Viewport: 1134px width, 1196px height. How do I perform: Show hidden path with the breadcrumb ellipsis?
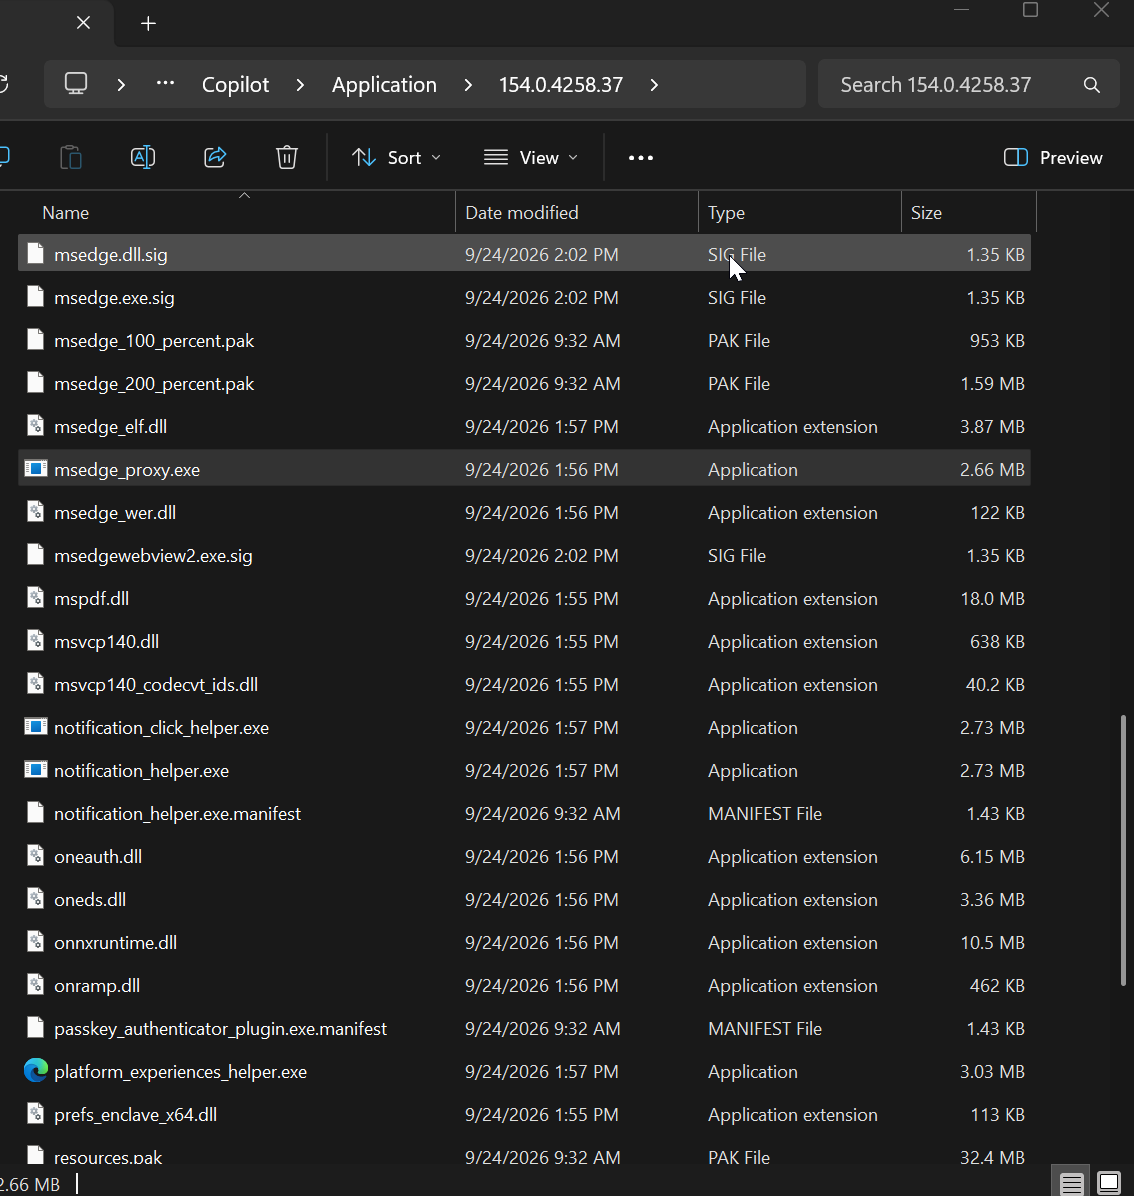165,84
